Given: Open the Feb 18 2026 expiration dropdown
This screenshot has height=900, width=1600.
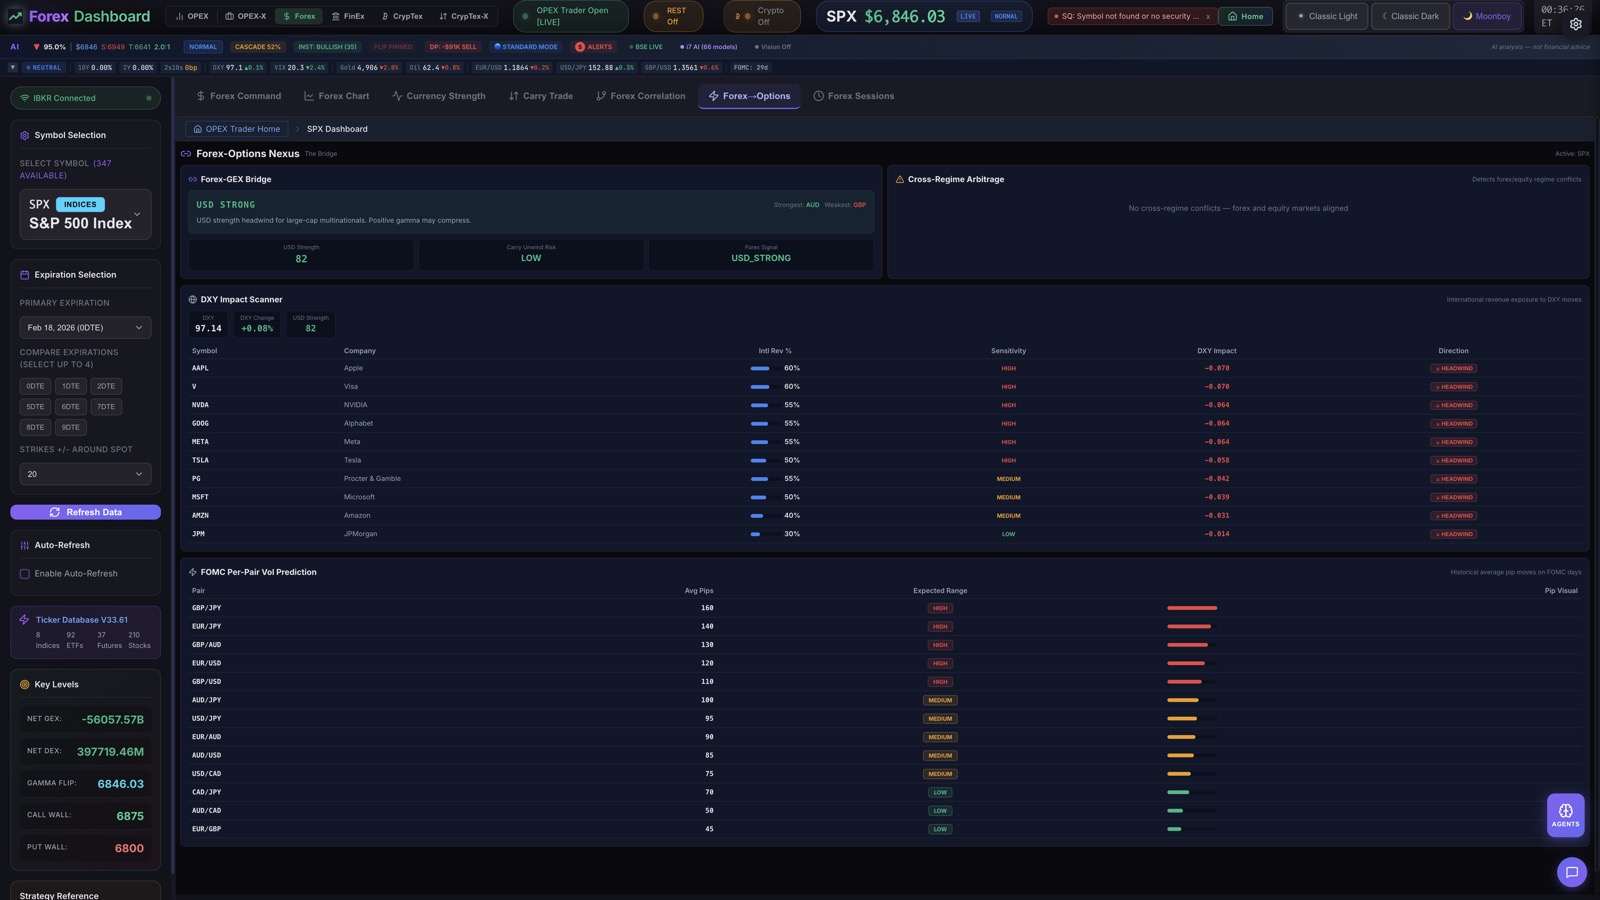Looking at the screenshot, I should click(85, 327).
